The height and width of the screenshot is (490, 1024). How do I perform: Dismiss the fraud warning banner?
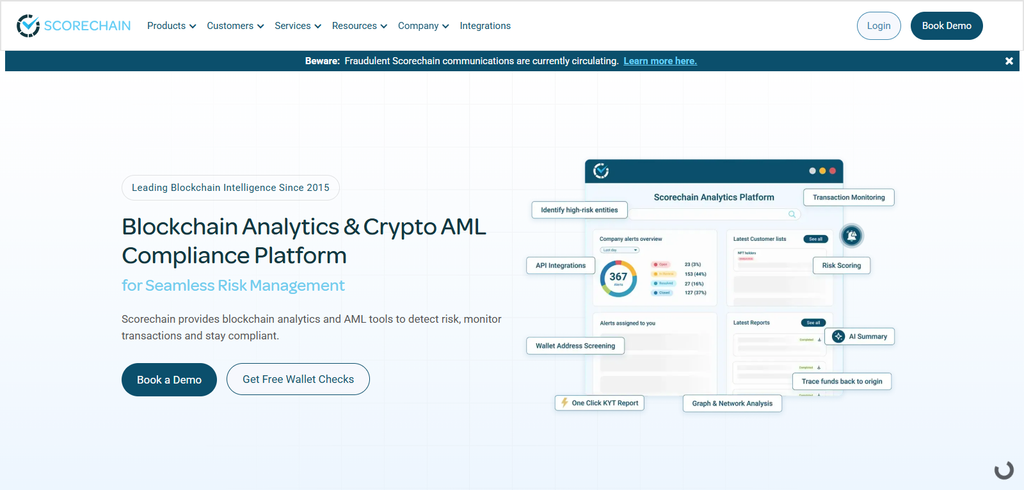1009,61
